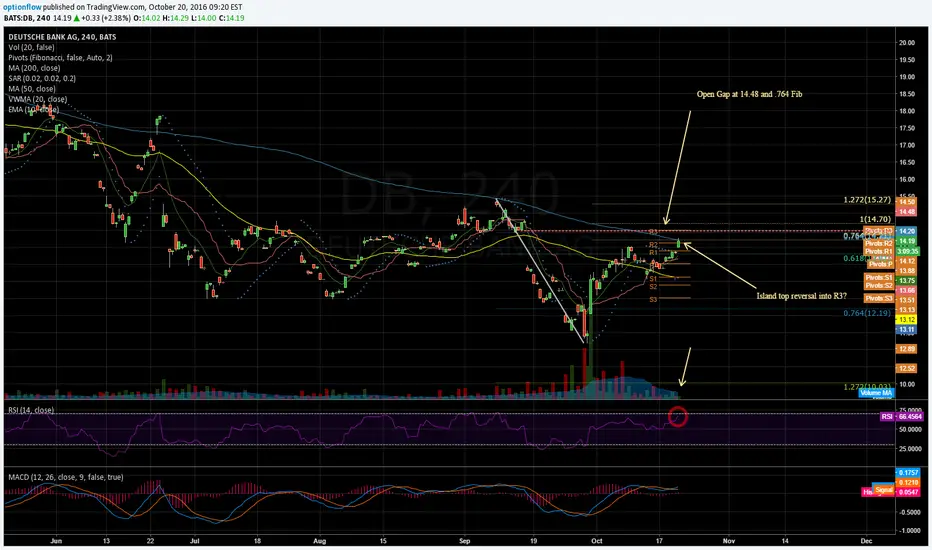The height and width of the screenshot is (550, 932).
Task: Click the Pivots:S1 axis label
Action: [879, 278]
